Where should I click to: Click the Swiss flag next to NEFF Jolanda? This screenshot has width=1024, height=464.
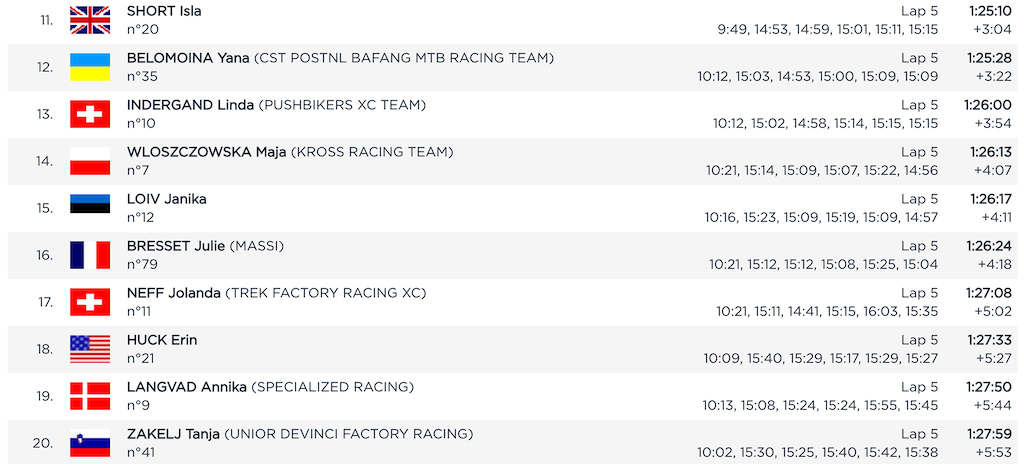click(x=90, y=302)
